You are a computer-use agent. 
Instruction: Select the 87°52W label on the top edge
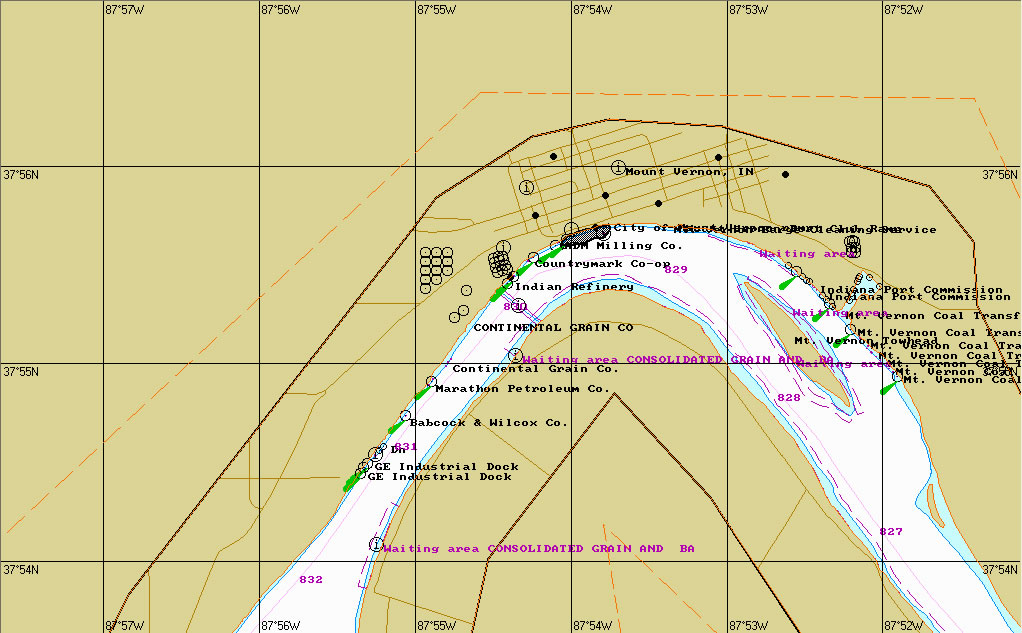pos(903,9)
